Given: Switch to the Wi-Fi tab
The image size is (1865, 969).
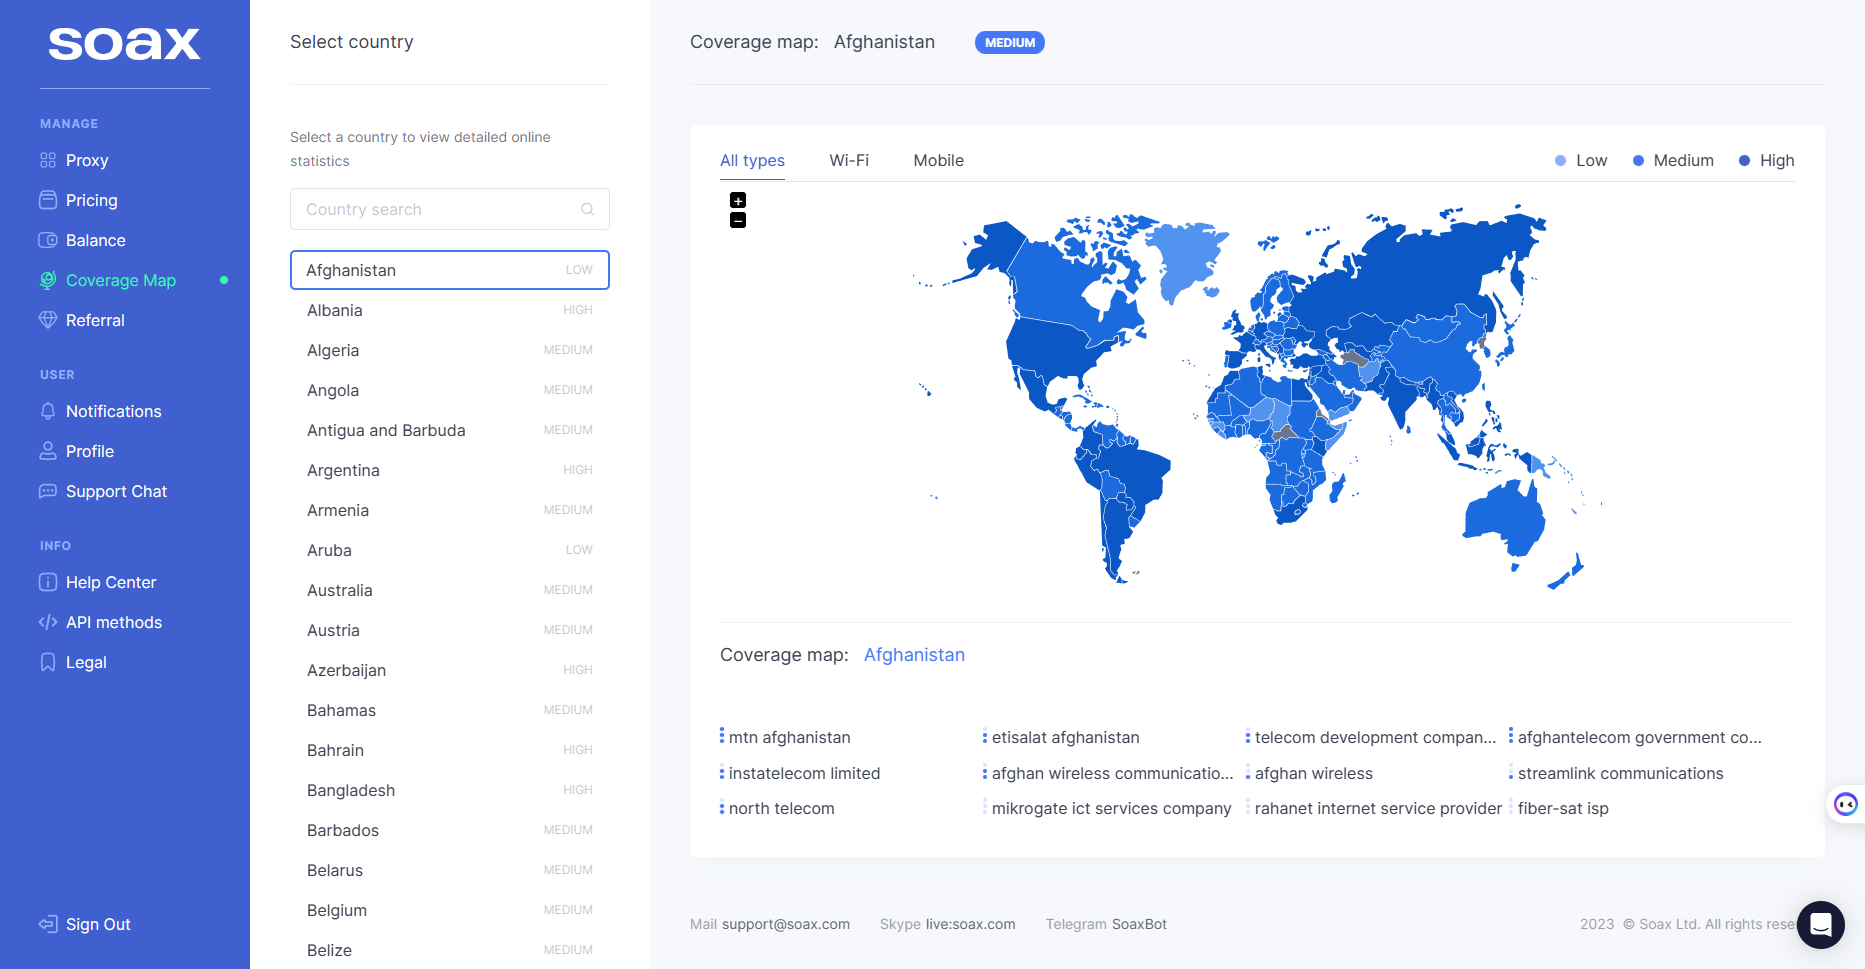Looking at the screenshot, I should click(849, 160).
